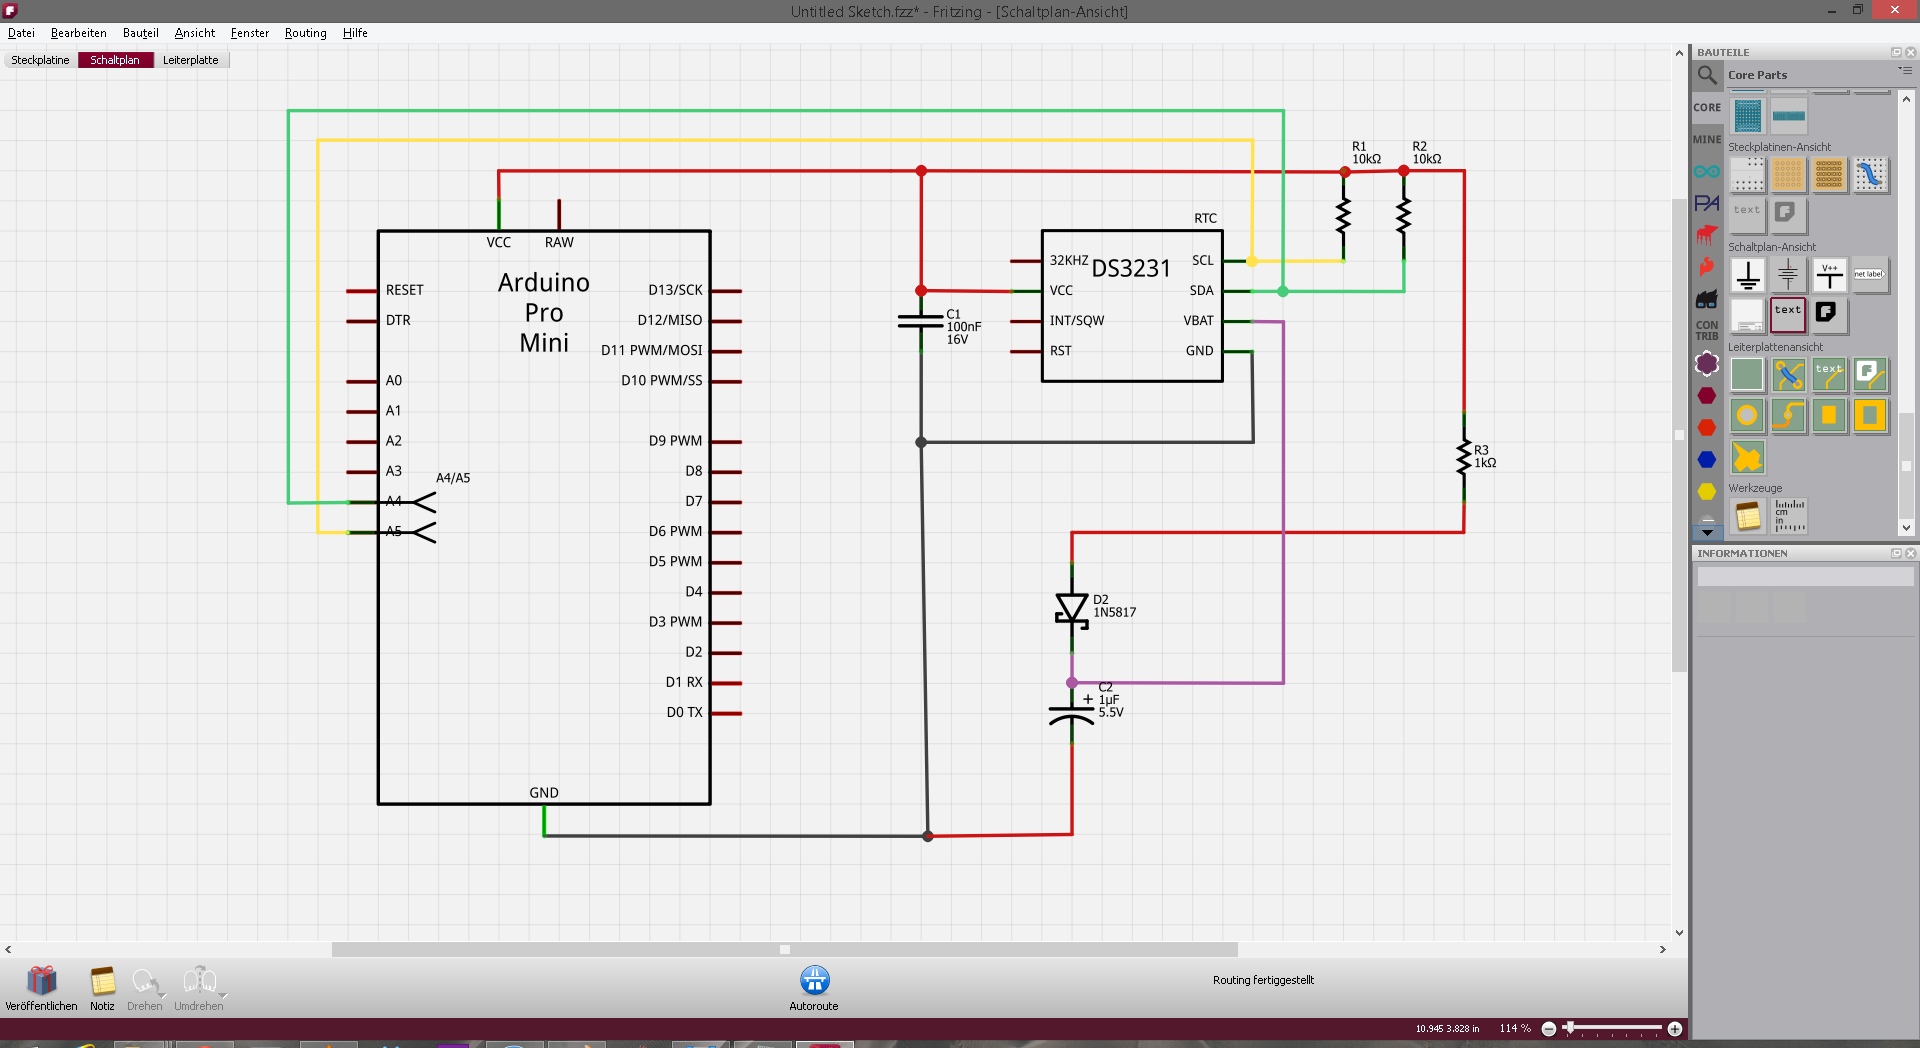Open the parts bin options menu
Image resolution: width=1920 pixels, height=1048 pixels.
pyautogui.click(x=1905, y=72)
